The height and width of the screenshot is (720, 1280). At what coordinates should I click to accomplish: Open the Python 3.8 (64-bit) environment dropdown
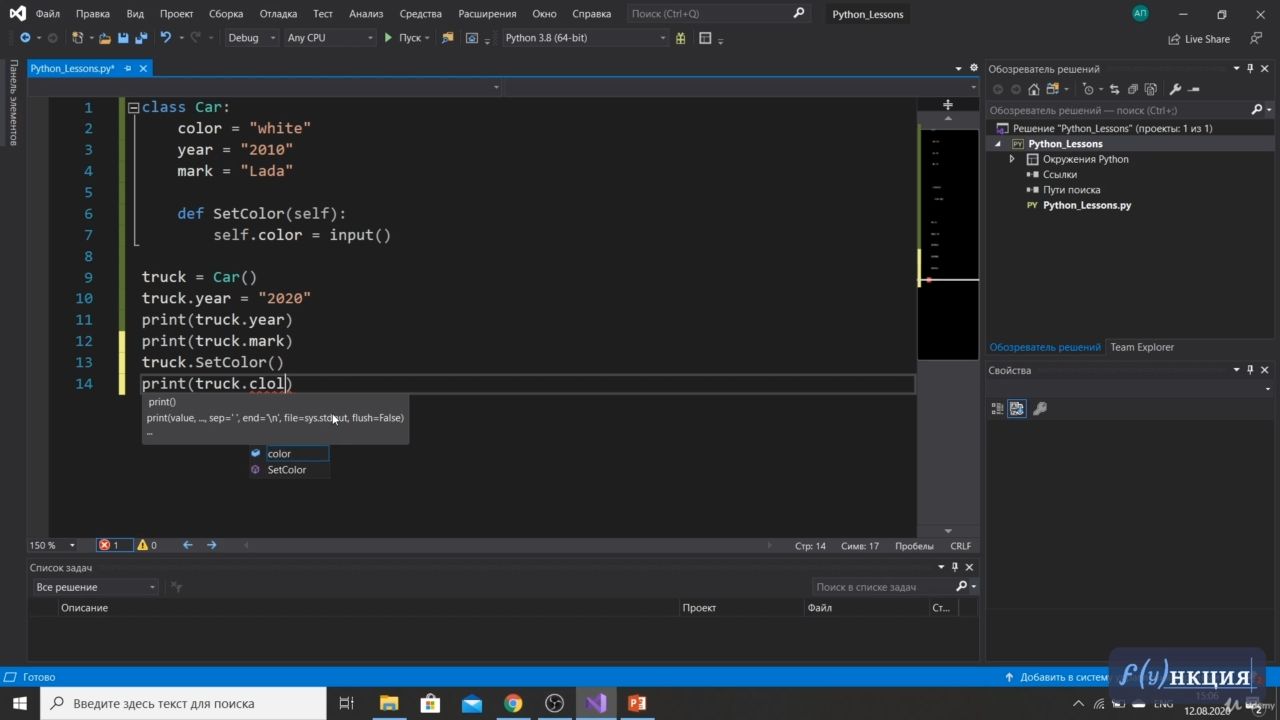tap(585, 38)
